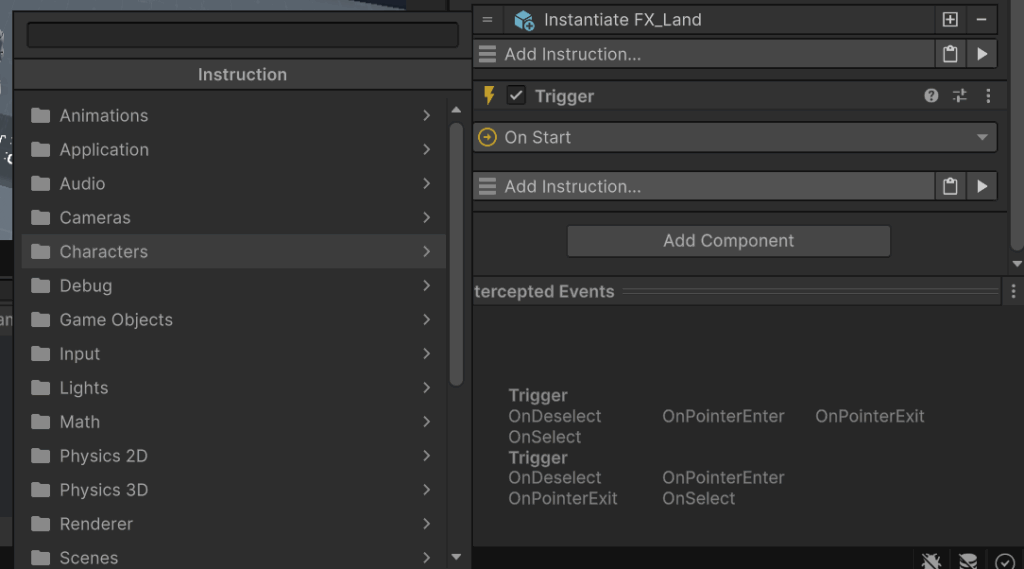Viewport: 1024px width, 569px height.
Task: Duplicate the Instantiate FX_Land instruction
Action: click(949, 20)
